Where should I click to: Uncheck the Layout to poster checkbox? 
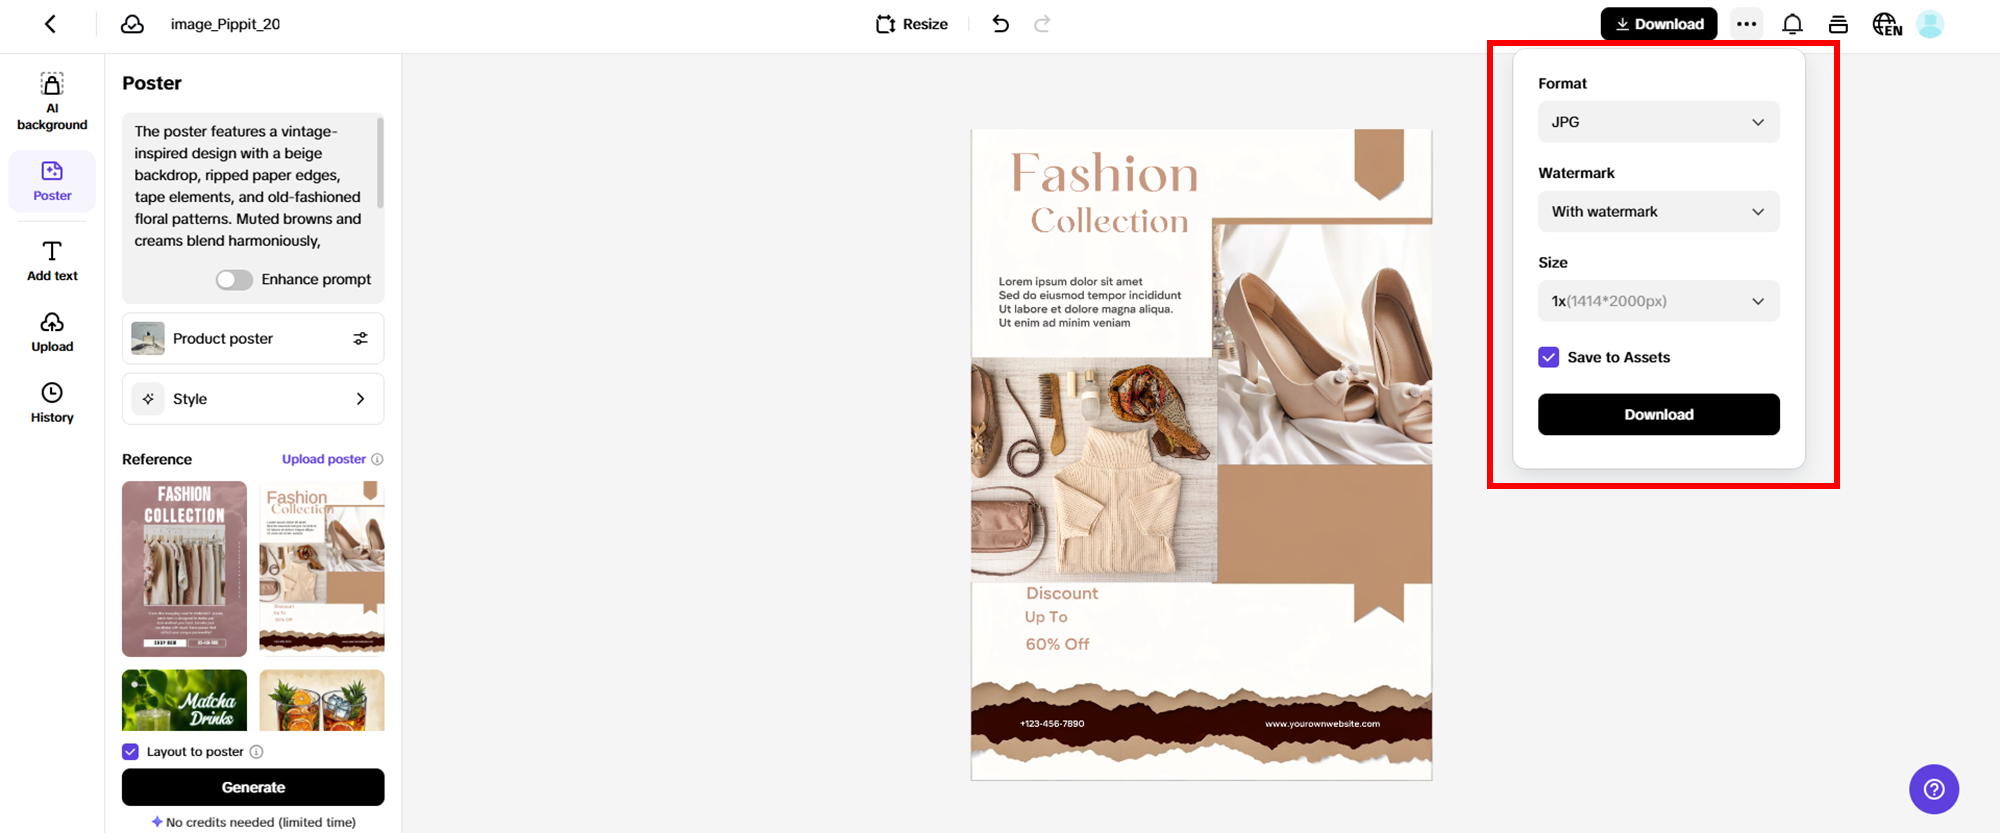tap(130, 752)
